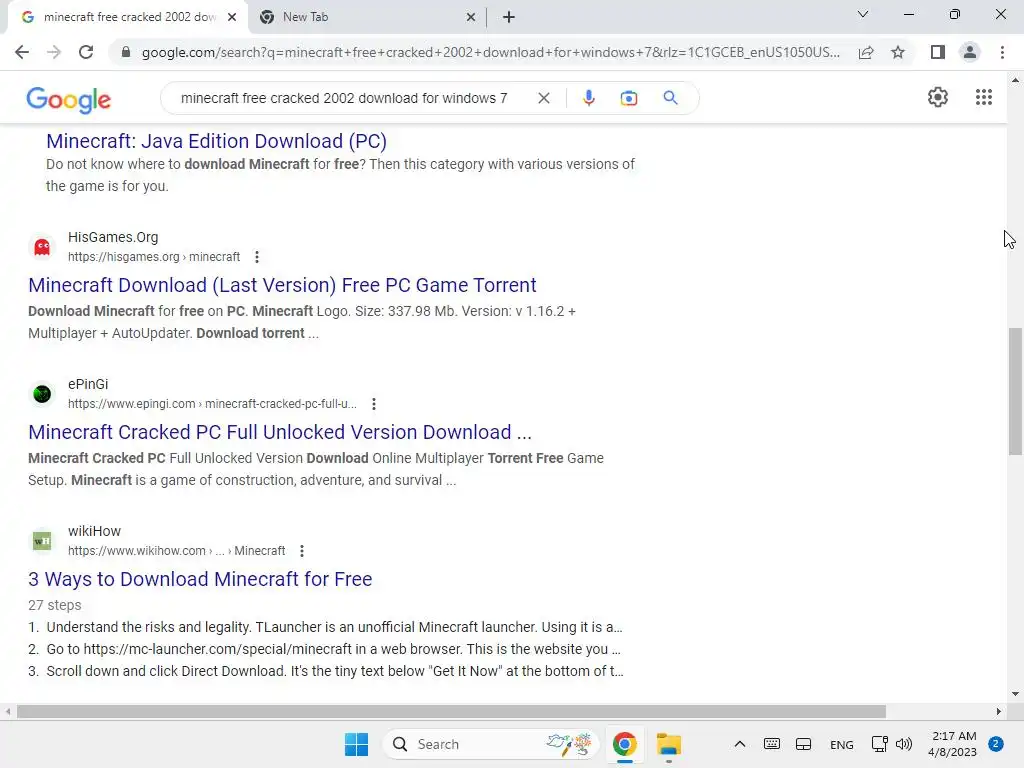Click the horizontal scrollbar right arrow
This screenshot has height=768, width=1024.
(999, 711)
